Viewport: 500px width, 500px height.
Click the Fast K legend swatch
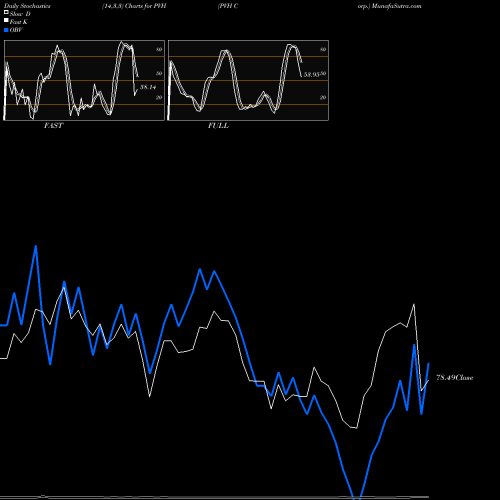pos(6,21)
